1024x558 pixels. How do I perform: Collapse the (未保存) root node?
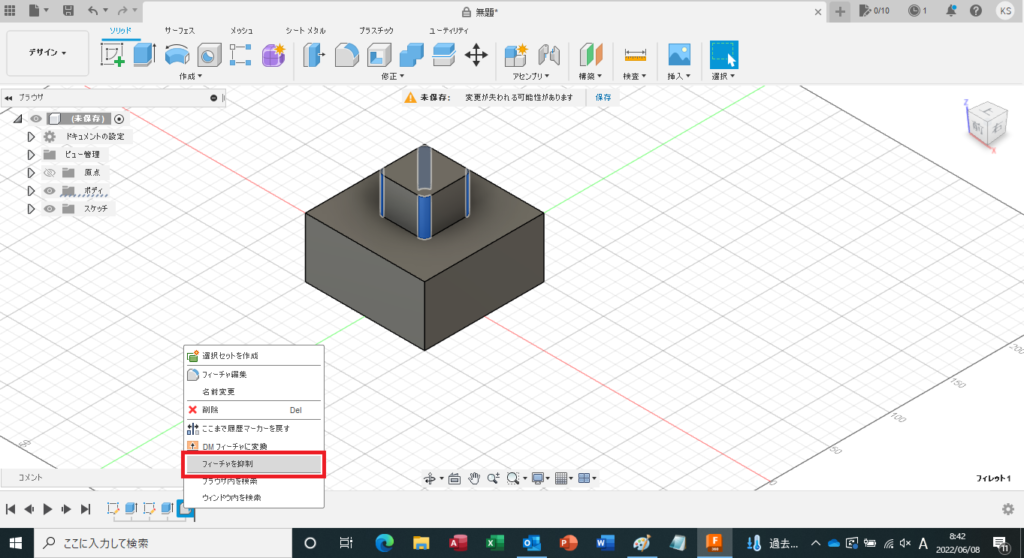tap(18, 119)
